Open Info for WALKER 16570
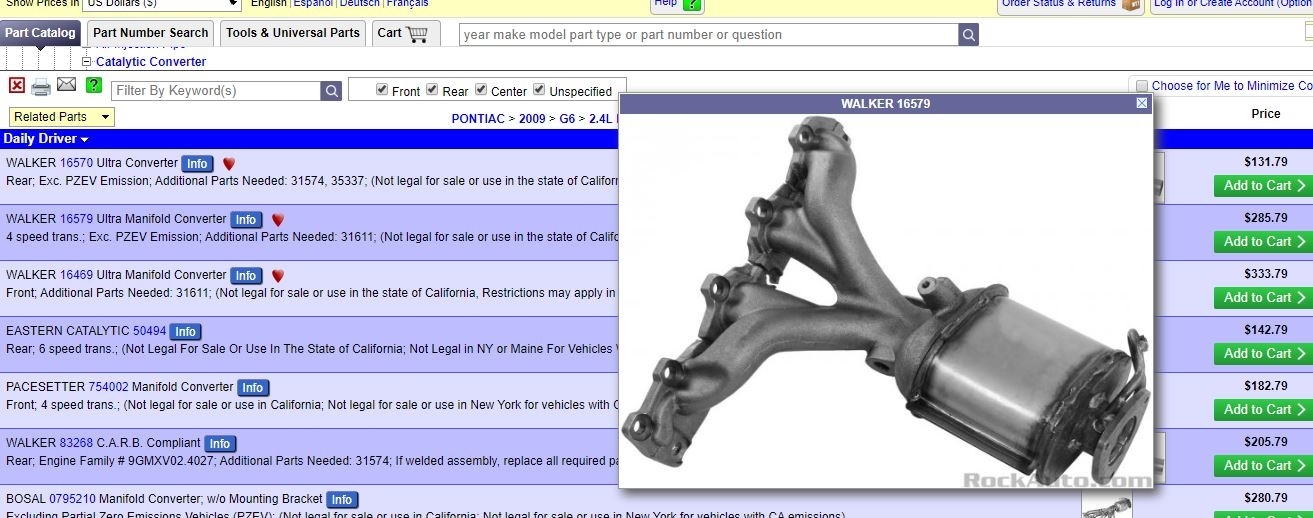This screenshot has width=1313, height=518. [197, 164]
